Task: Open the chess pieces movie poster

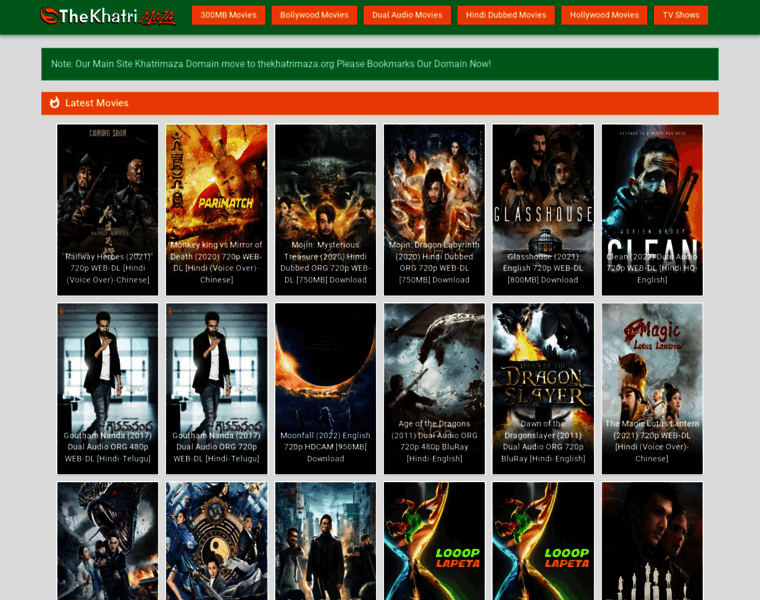Action: point(652,541)
